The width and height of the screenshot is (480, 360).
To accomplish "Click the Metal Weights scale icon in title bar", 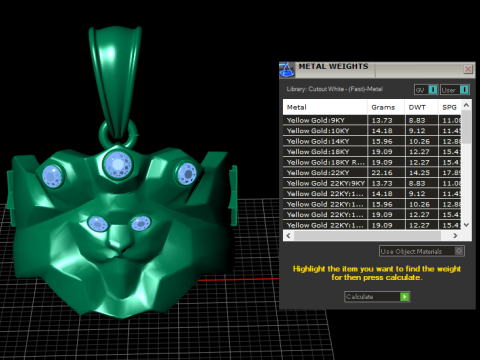I will 287,70.
